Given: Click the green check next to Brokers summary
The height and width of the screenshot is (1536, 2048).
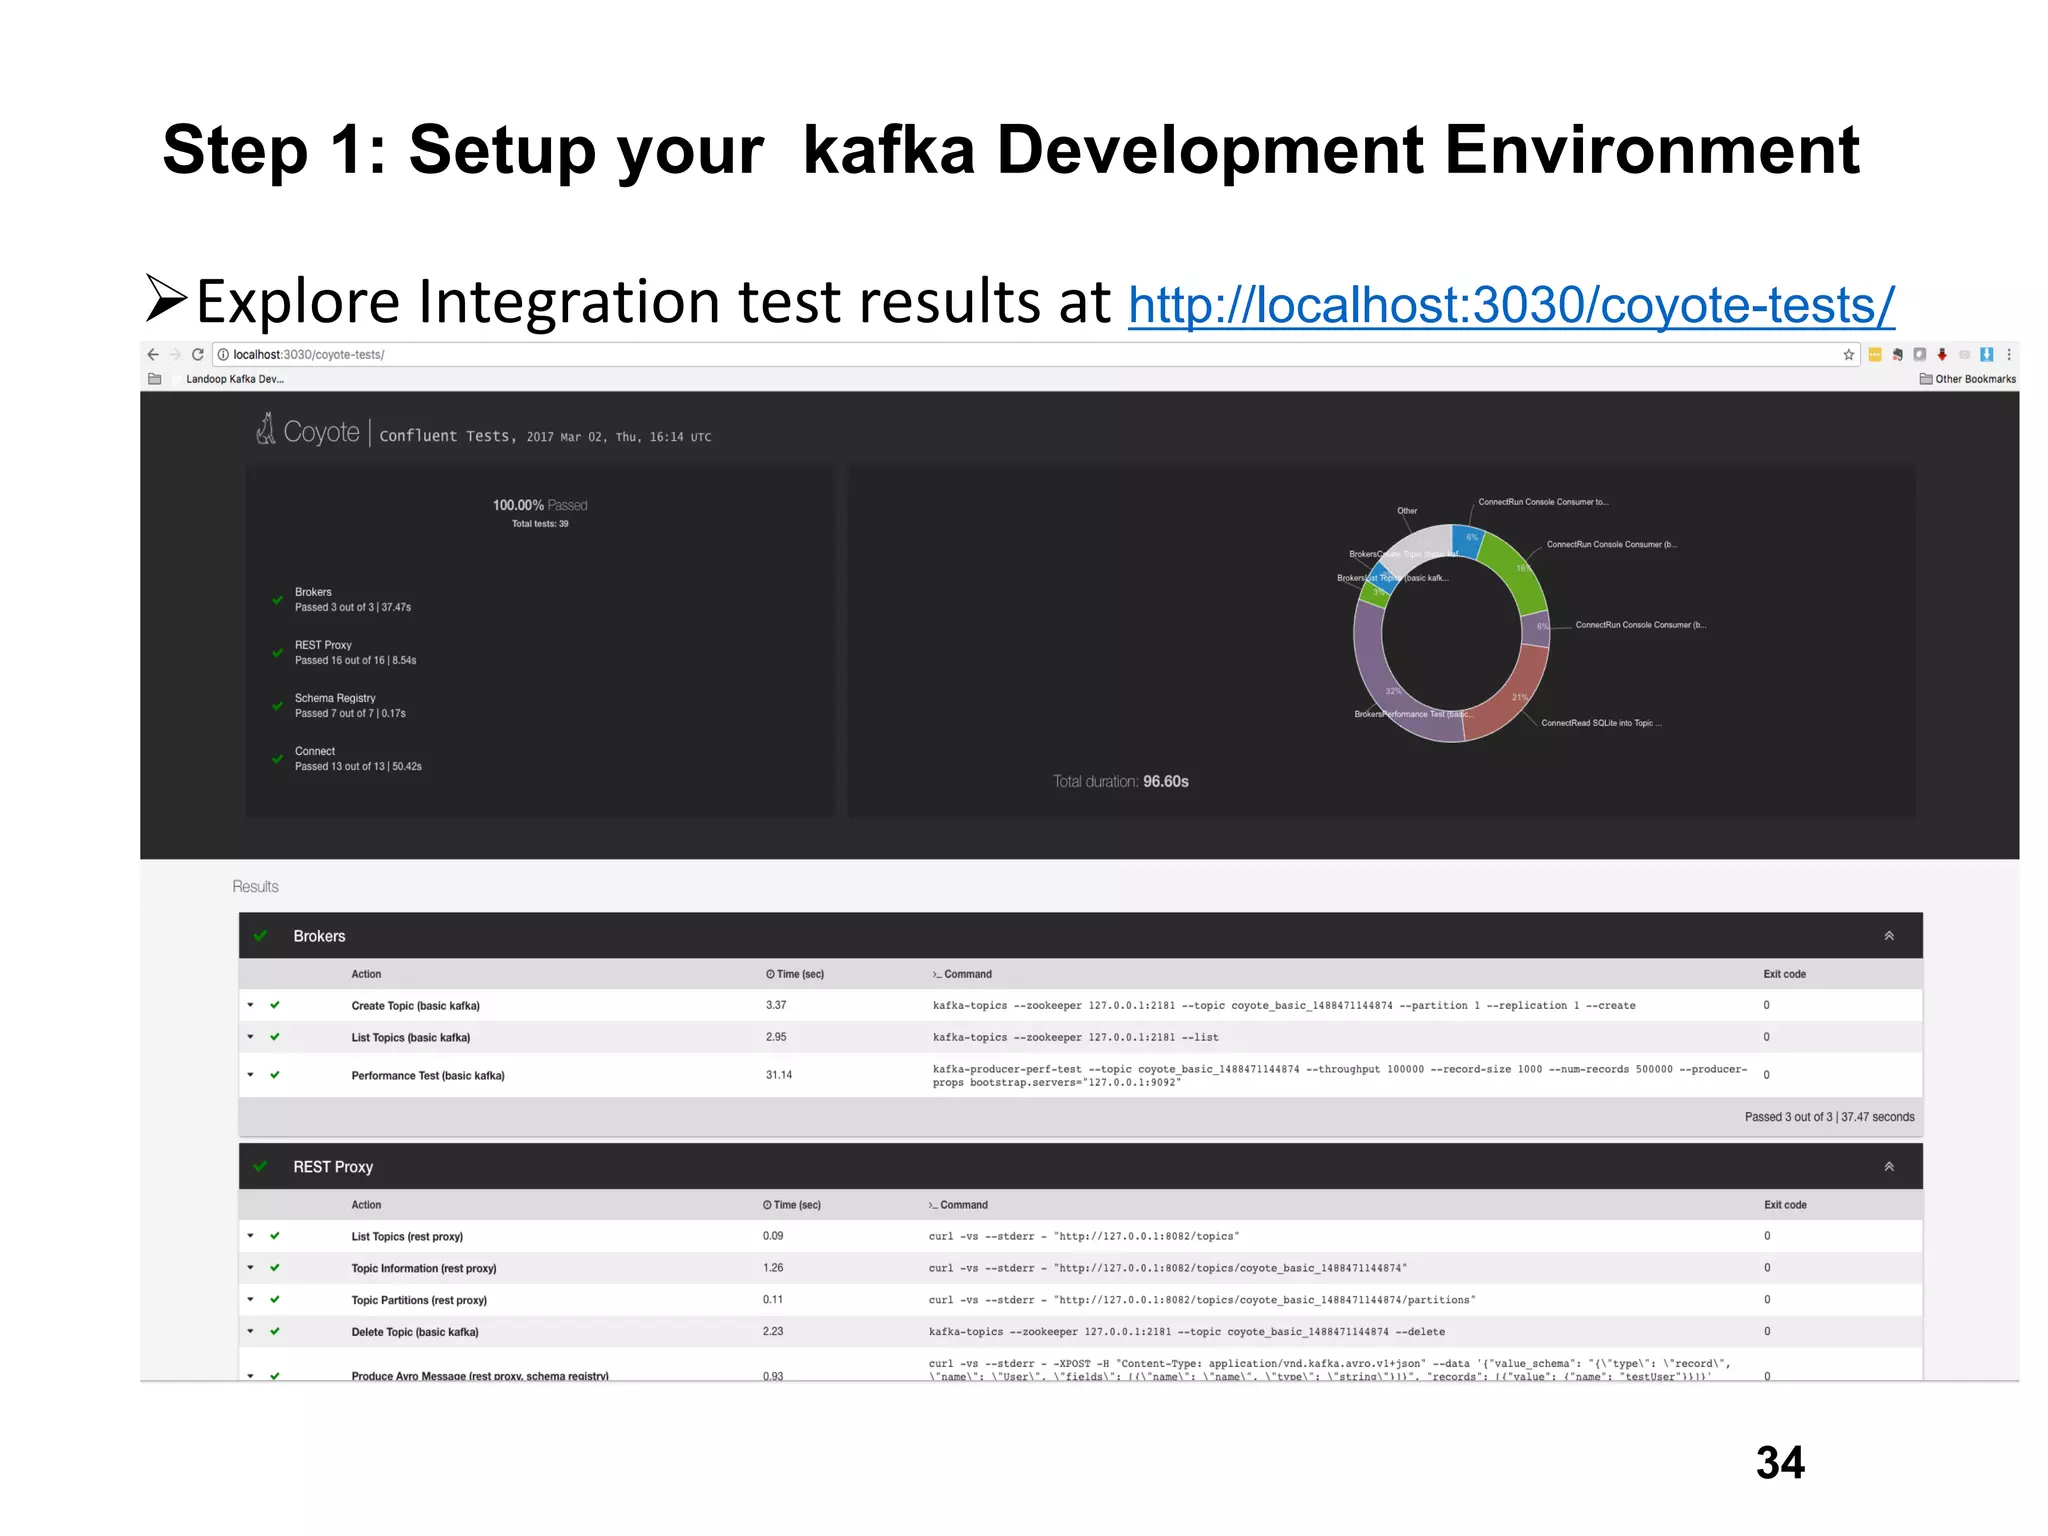Looking at the screenshot, I should tap(277, 600).
